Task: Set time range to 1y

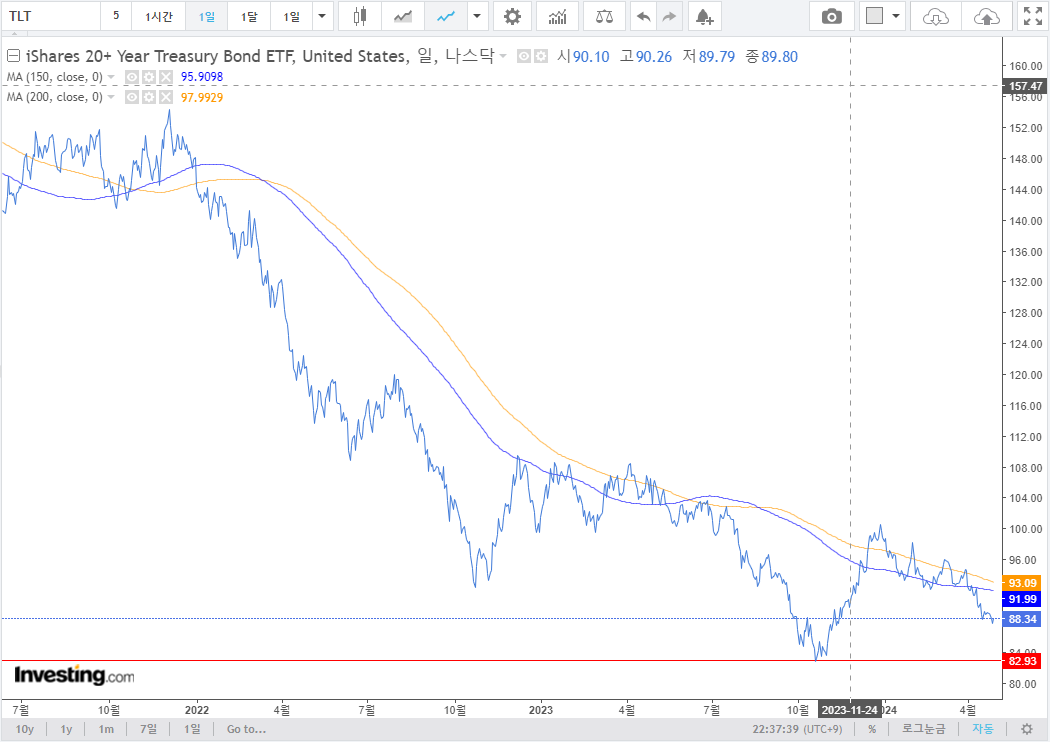Action: click(66, 729)
